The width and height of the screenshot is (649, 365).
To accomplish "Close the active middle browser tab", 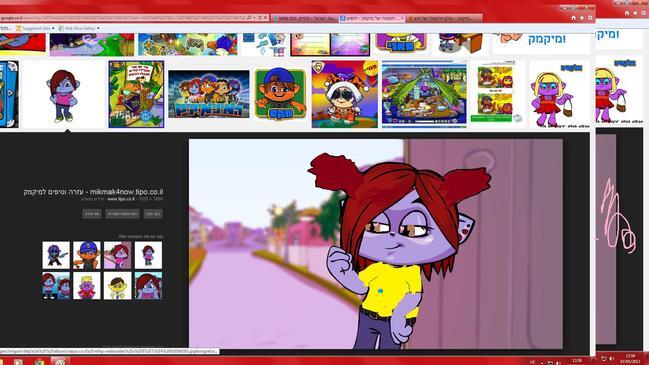I will click(x=402, y=18).
